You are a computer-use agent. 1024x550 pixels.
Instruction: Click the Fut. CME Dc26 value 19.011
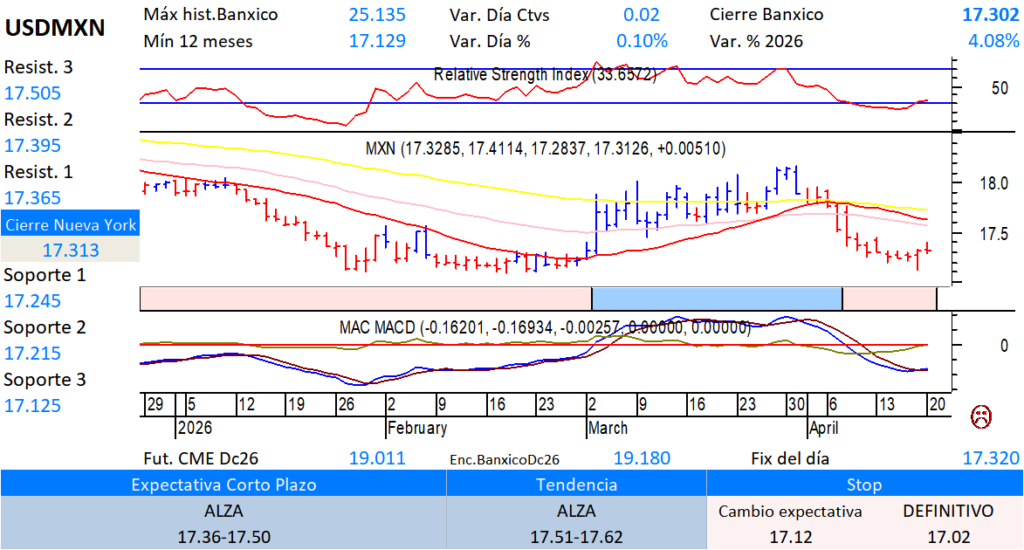pos(377,458)
